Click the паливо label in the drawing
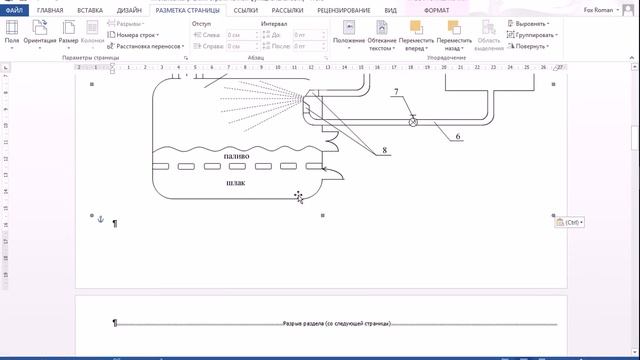The image size is (640, 360). coord(236,156)
